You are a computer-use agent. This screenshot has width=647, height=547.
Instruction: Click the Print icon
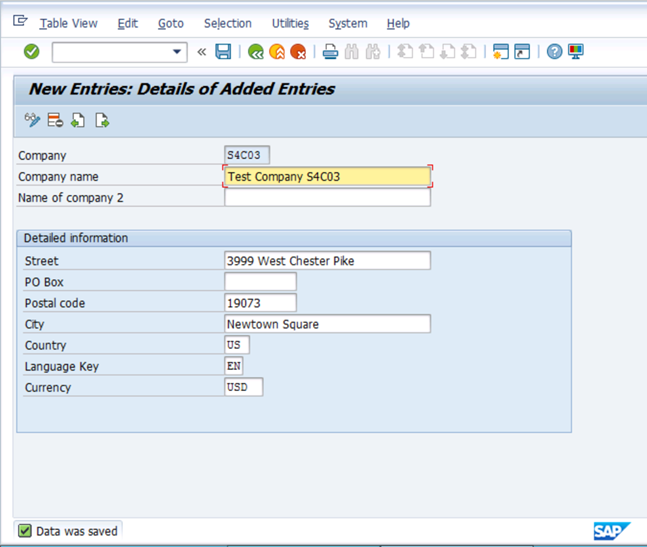330,52
